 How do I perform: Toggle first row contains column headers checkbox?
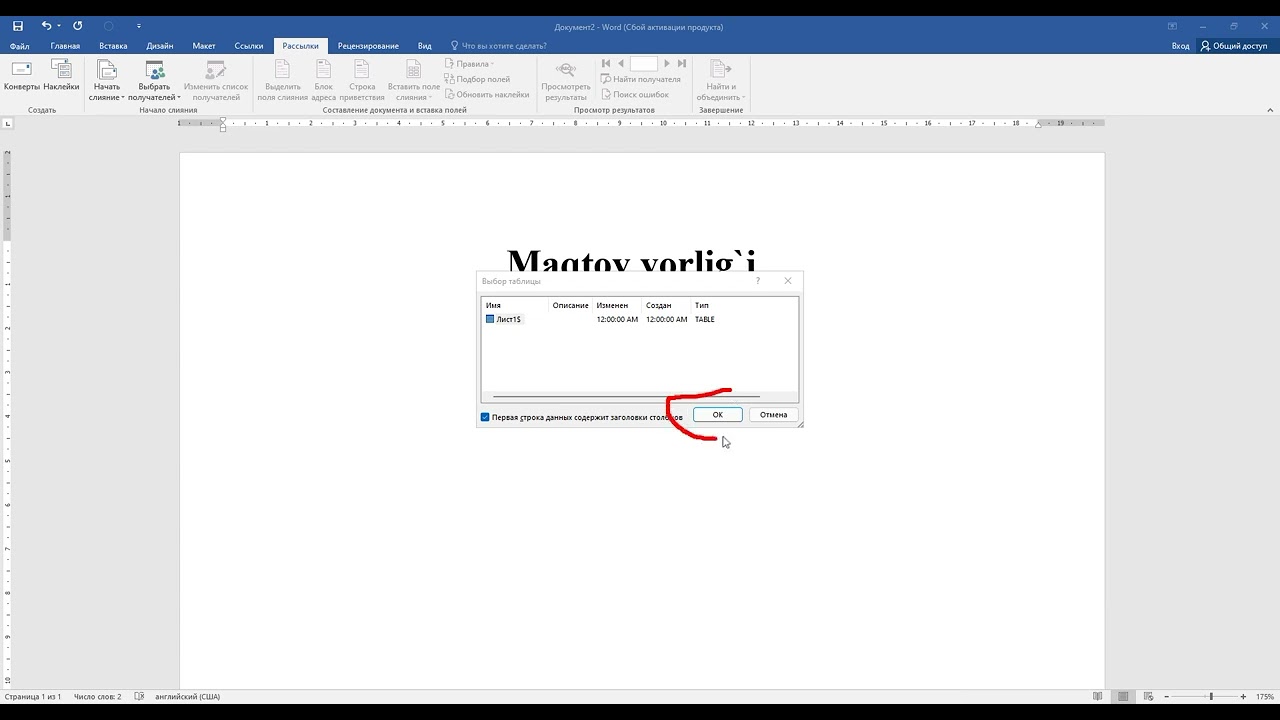485,417
